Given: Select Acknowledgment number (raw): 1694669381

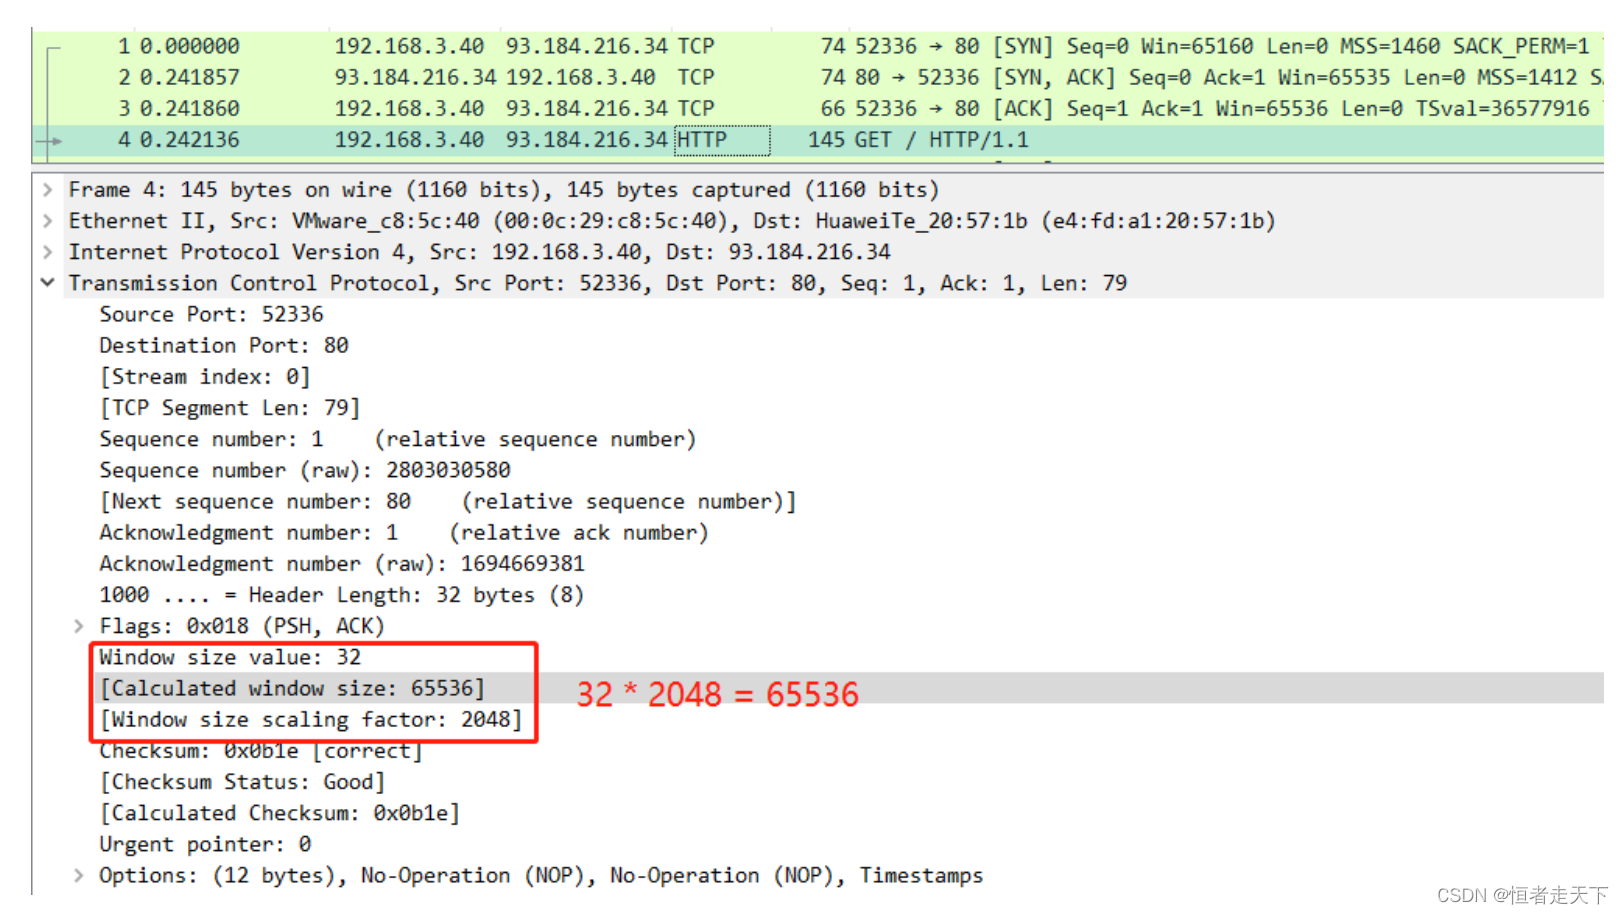Looking at the screenshot, I should click(x=342, y=563).
